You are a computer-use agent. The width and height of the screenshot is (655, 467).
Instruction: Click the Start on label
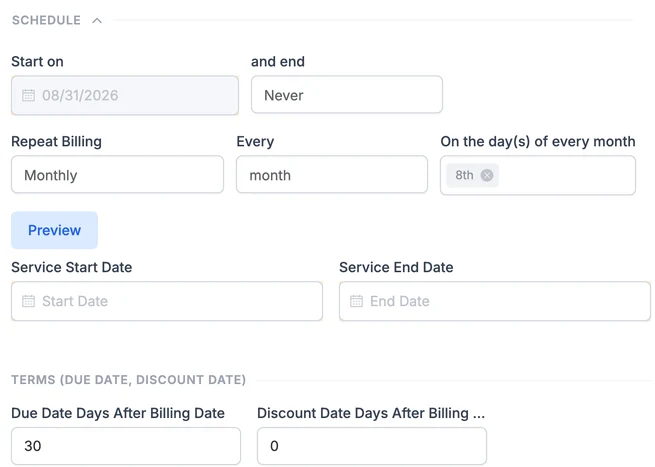tap(37, 61)
